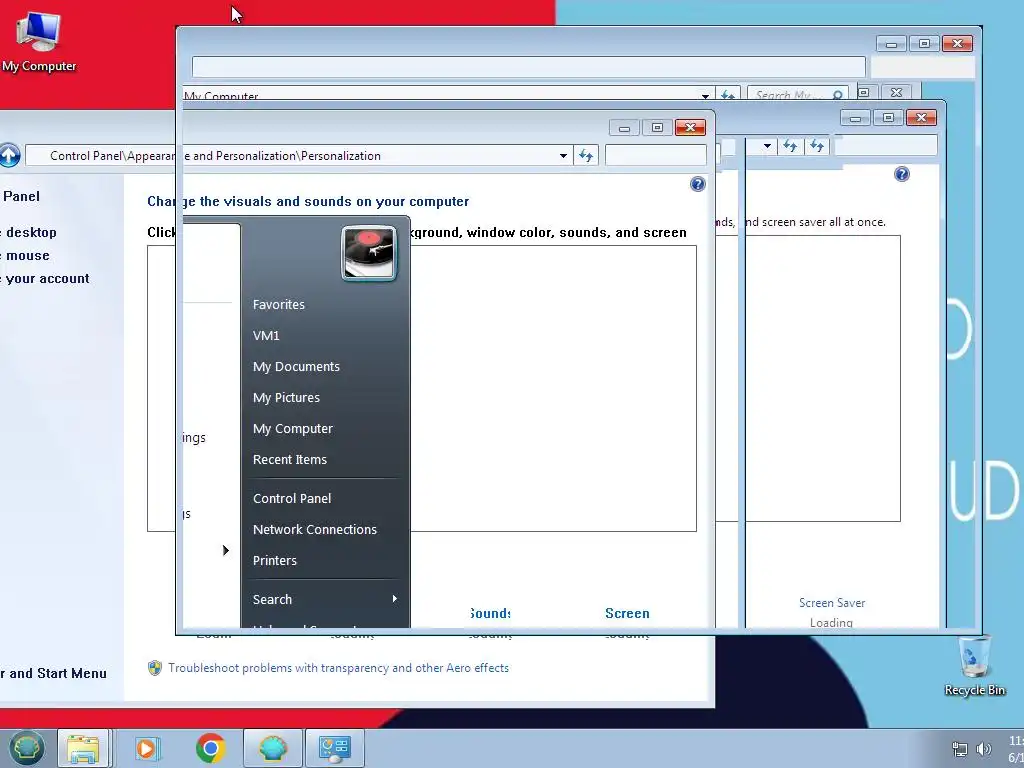Refresh the Personalization address bar
Image resolution: width=1024 pixels, height=768 pixels.
(586, 155)
